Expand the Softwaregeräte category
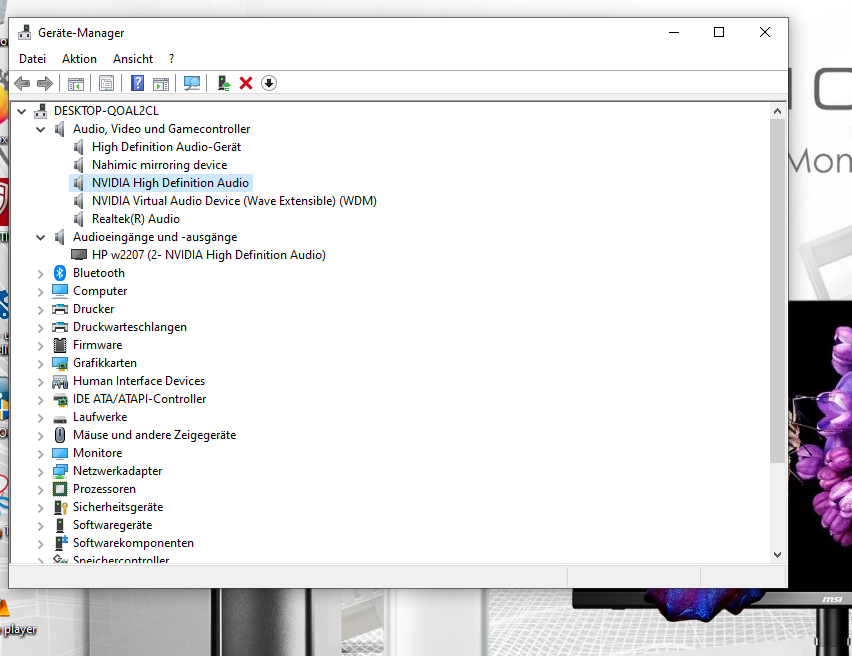The height and width of the screenshot is (656, 852). click(40, 526)
